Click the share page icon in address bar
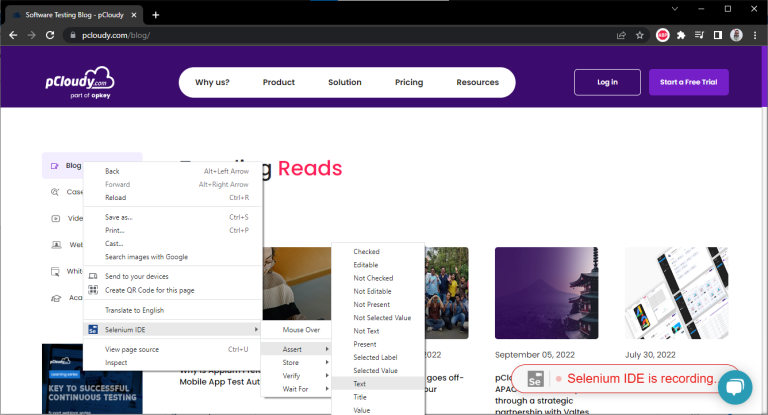This screenshot has width=768, height=415. (x=621, y=34)
